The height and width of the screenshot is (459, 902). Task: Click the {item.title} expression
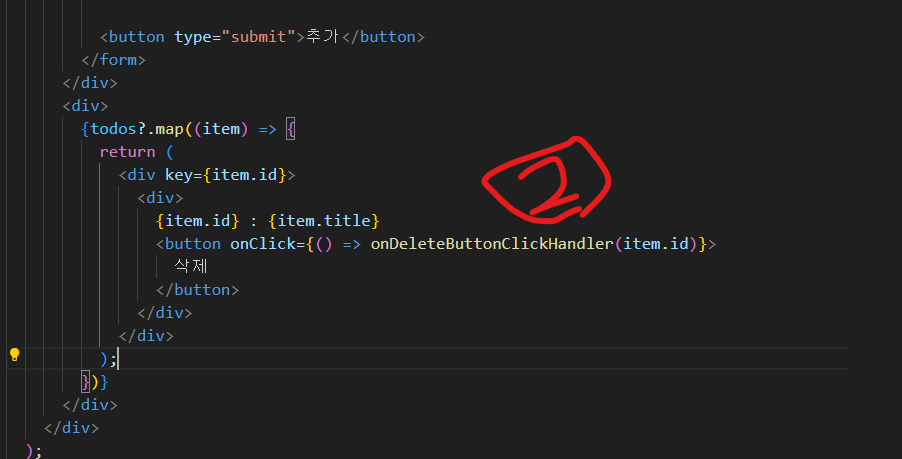point(324,221)
